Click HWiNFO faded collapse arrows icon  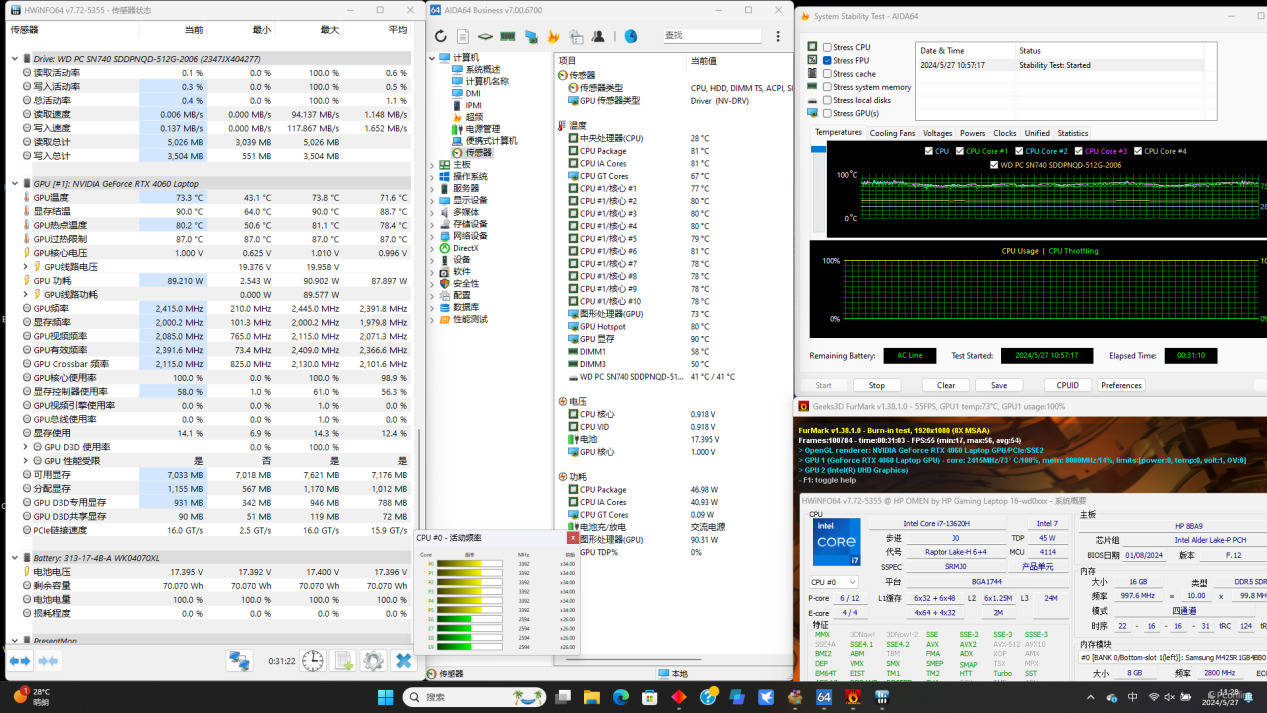coord(47,661)
